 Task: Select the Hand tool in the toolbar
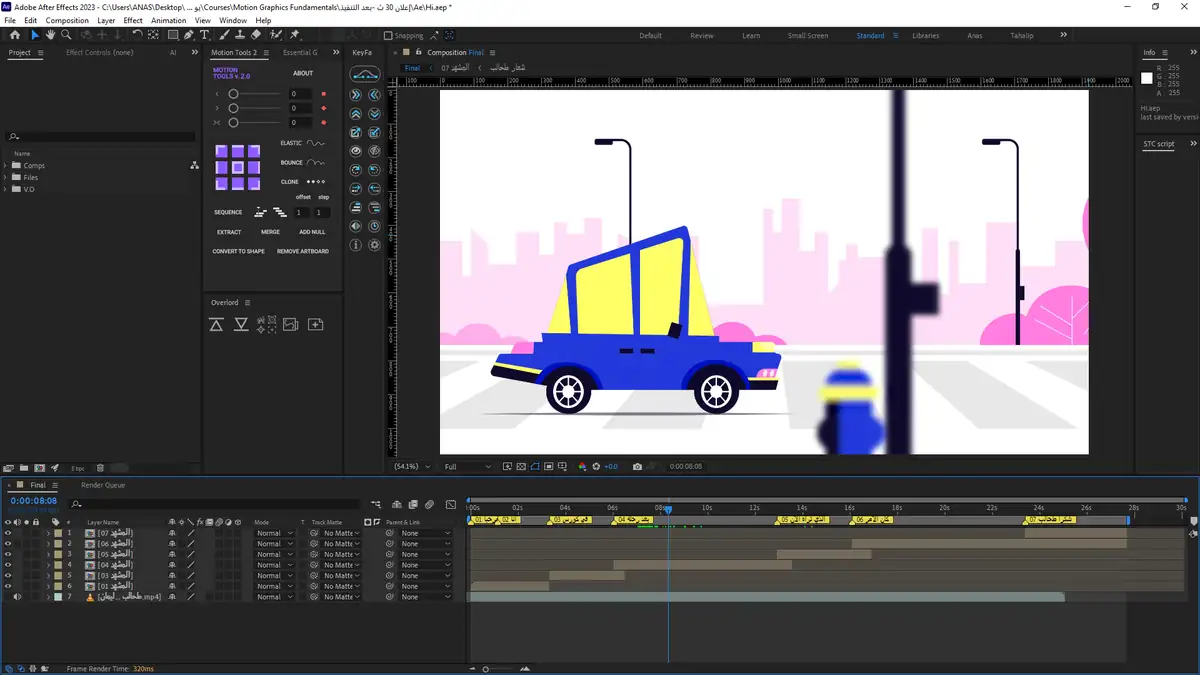click(x=52, y=35)
